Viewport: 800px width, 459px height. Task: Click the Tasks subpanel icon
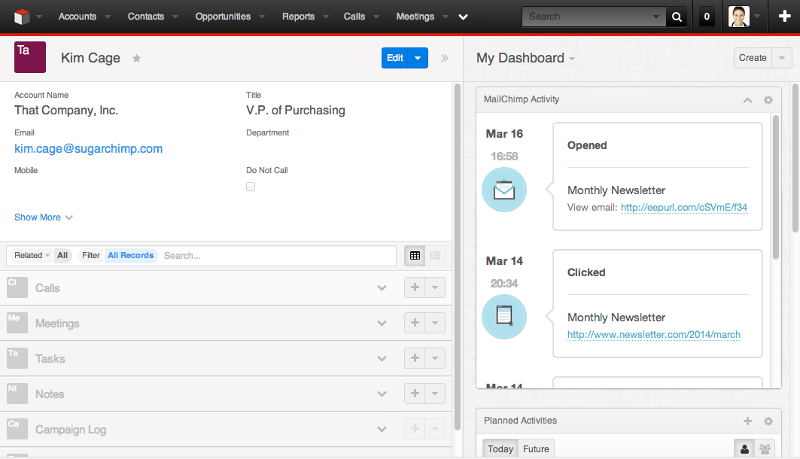click(x=17, y=359)
